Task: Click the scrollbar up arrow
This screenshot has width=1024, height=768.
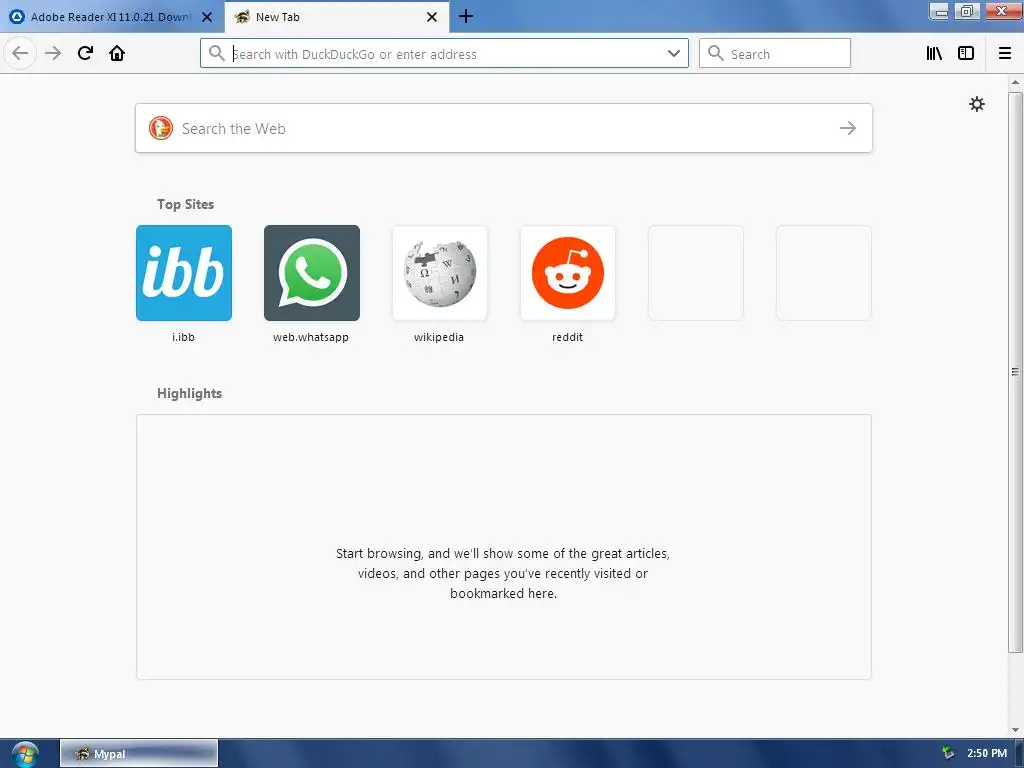Action: tap(1015, 82)
